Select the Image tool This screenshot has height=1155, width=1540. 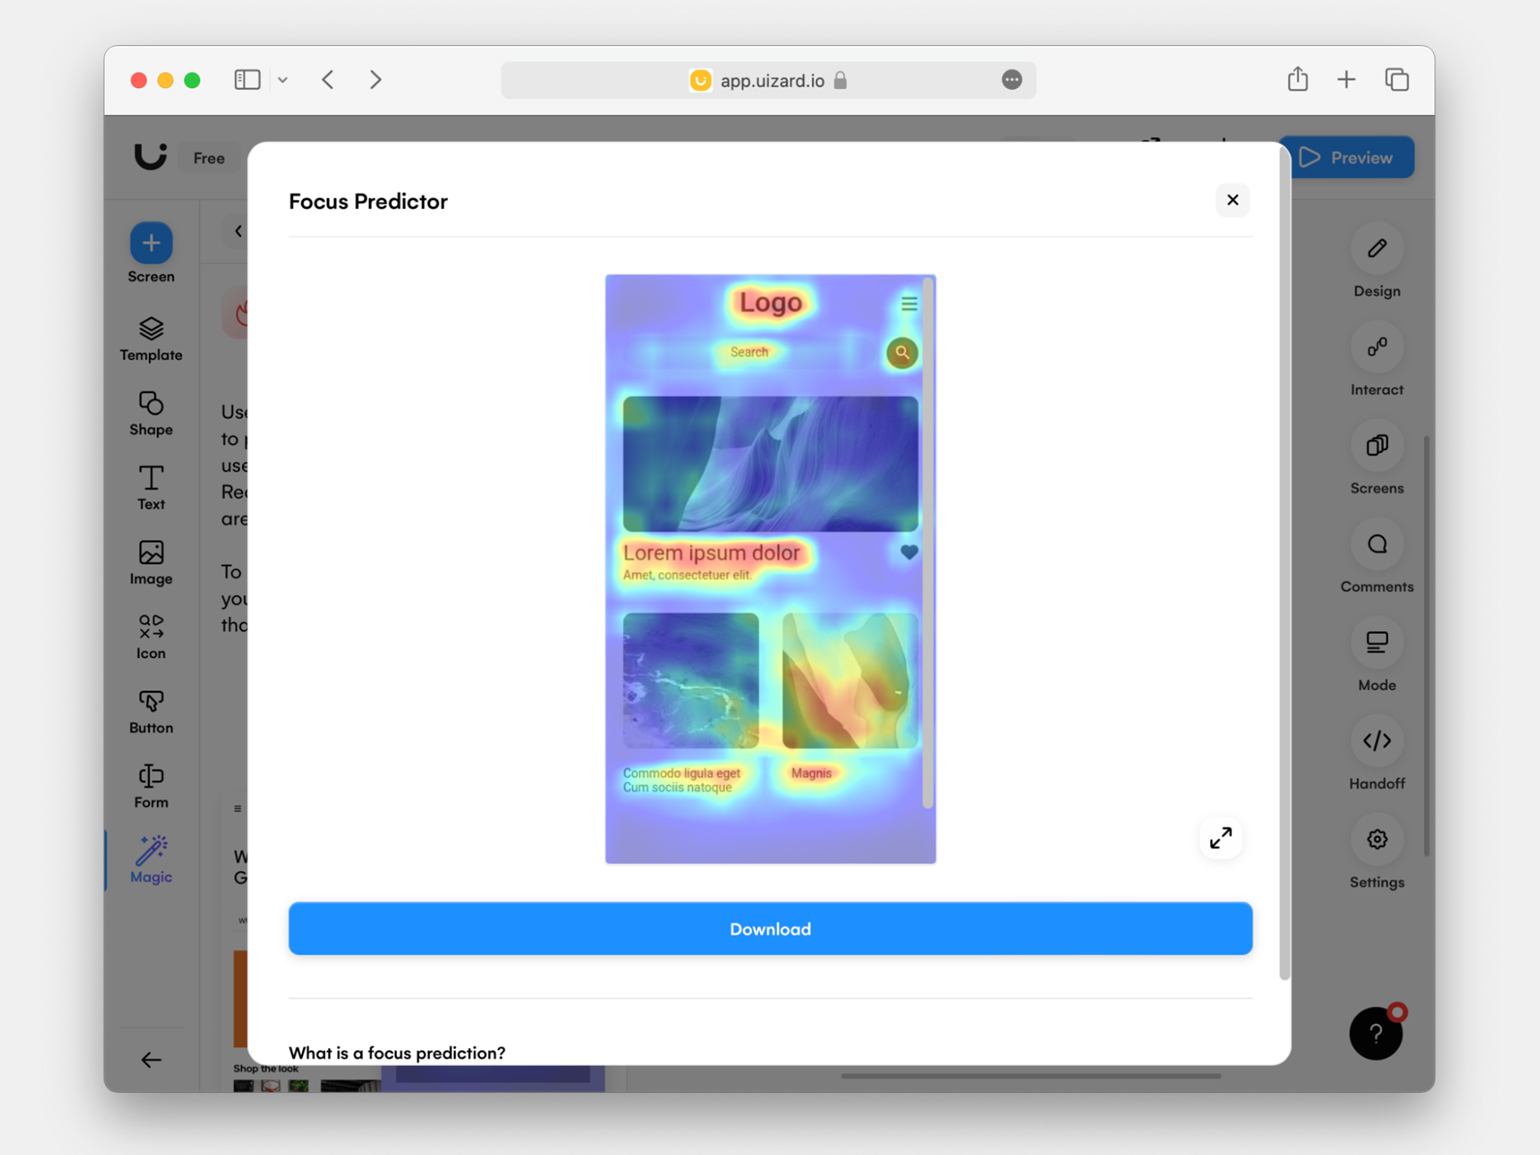[151, 563]
